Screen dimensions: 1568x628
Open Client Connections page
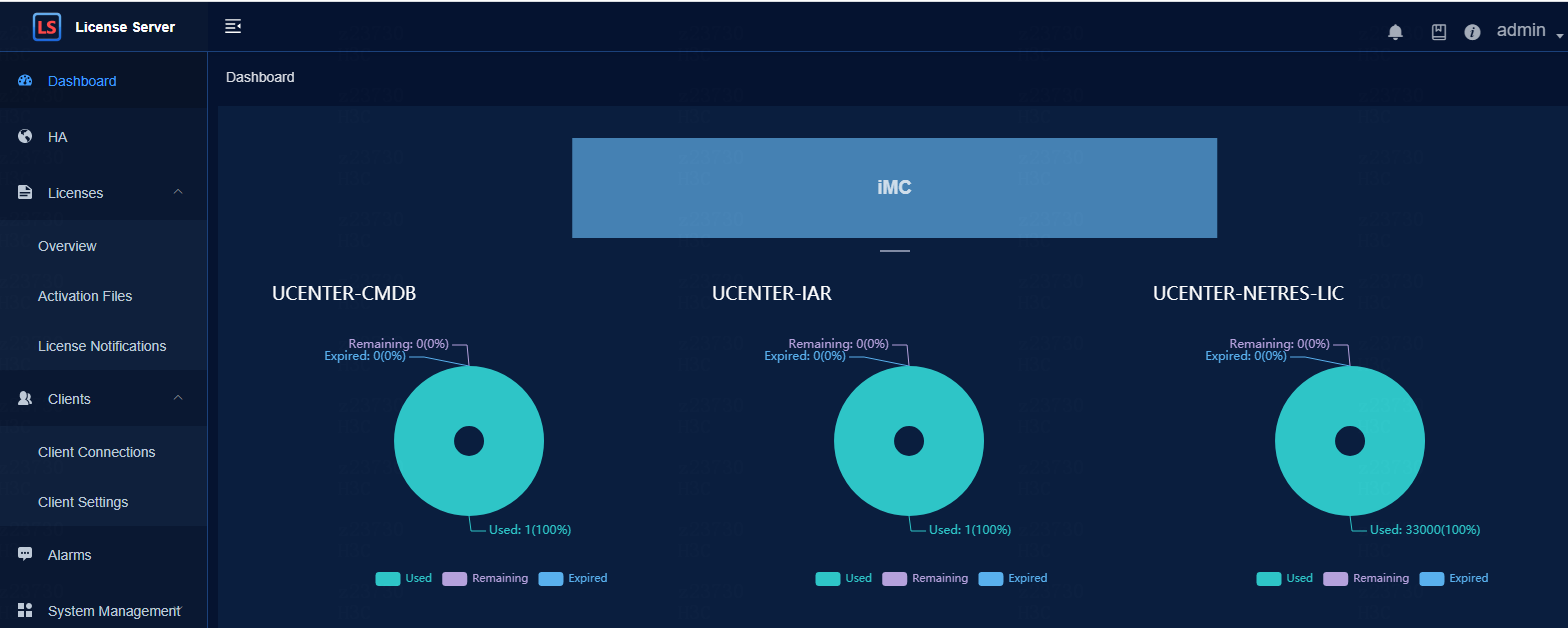tap(104, 452)
